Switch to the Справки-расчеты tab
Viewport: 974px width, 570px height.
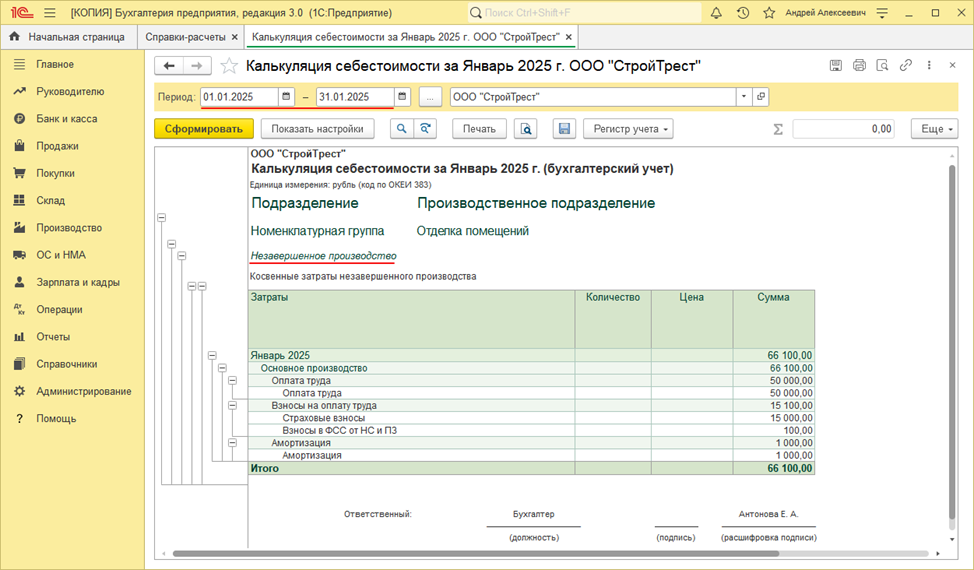[185, 37]
